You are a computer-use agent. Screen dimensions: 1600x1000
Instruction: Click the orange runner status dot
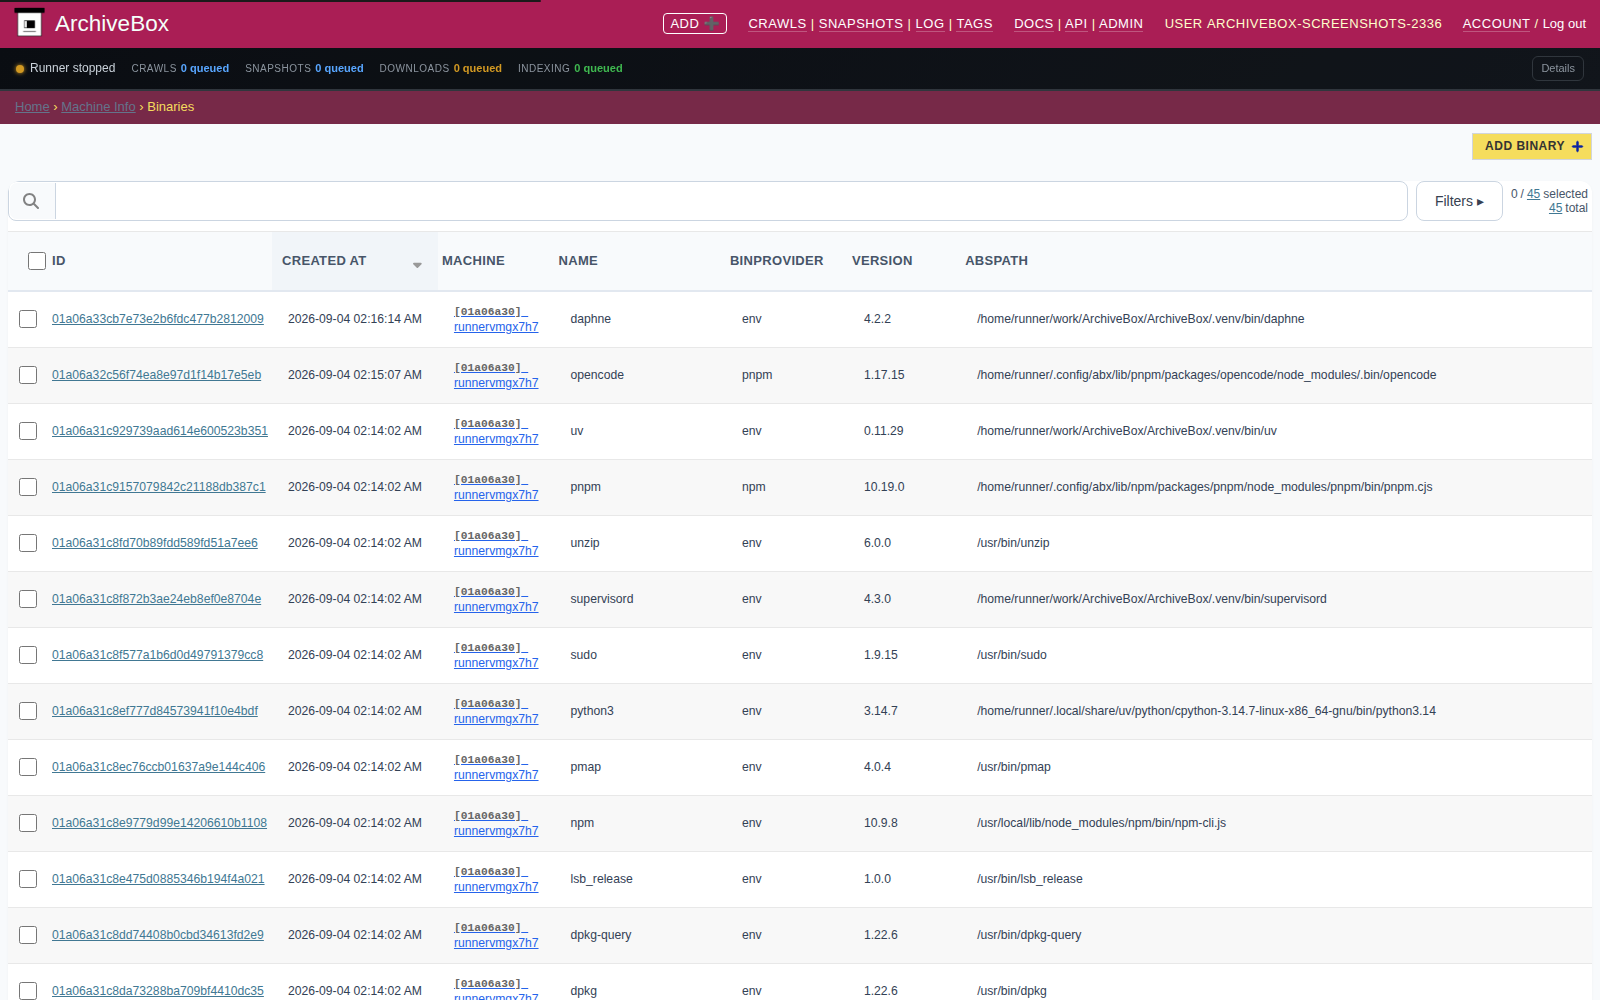pyautogui.click(x=20, y=69)
